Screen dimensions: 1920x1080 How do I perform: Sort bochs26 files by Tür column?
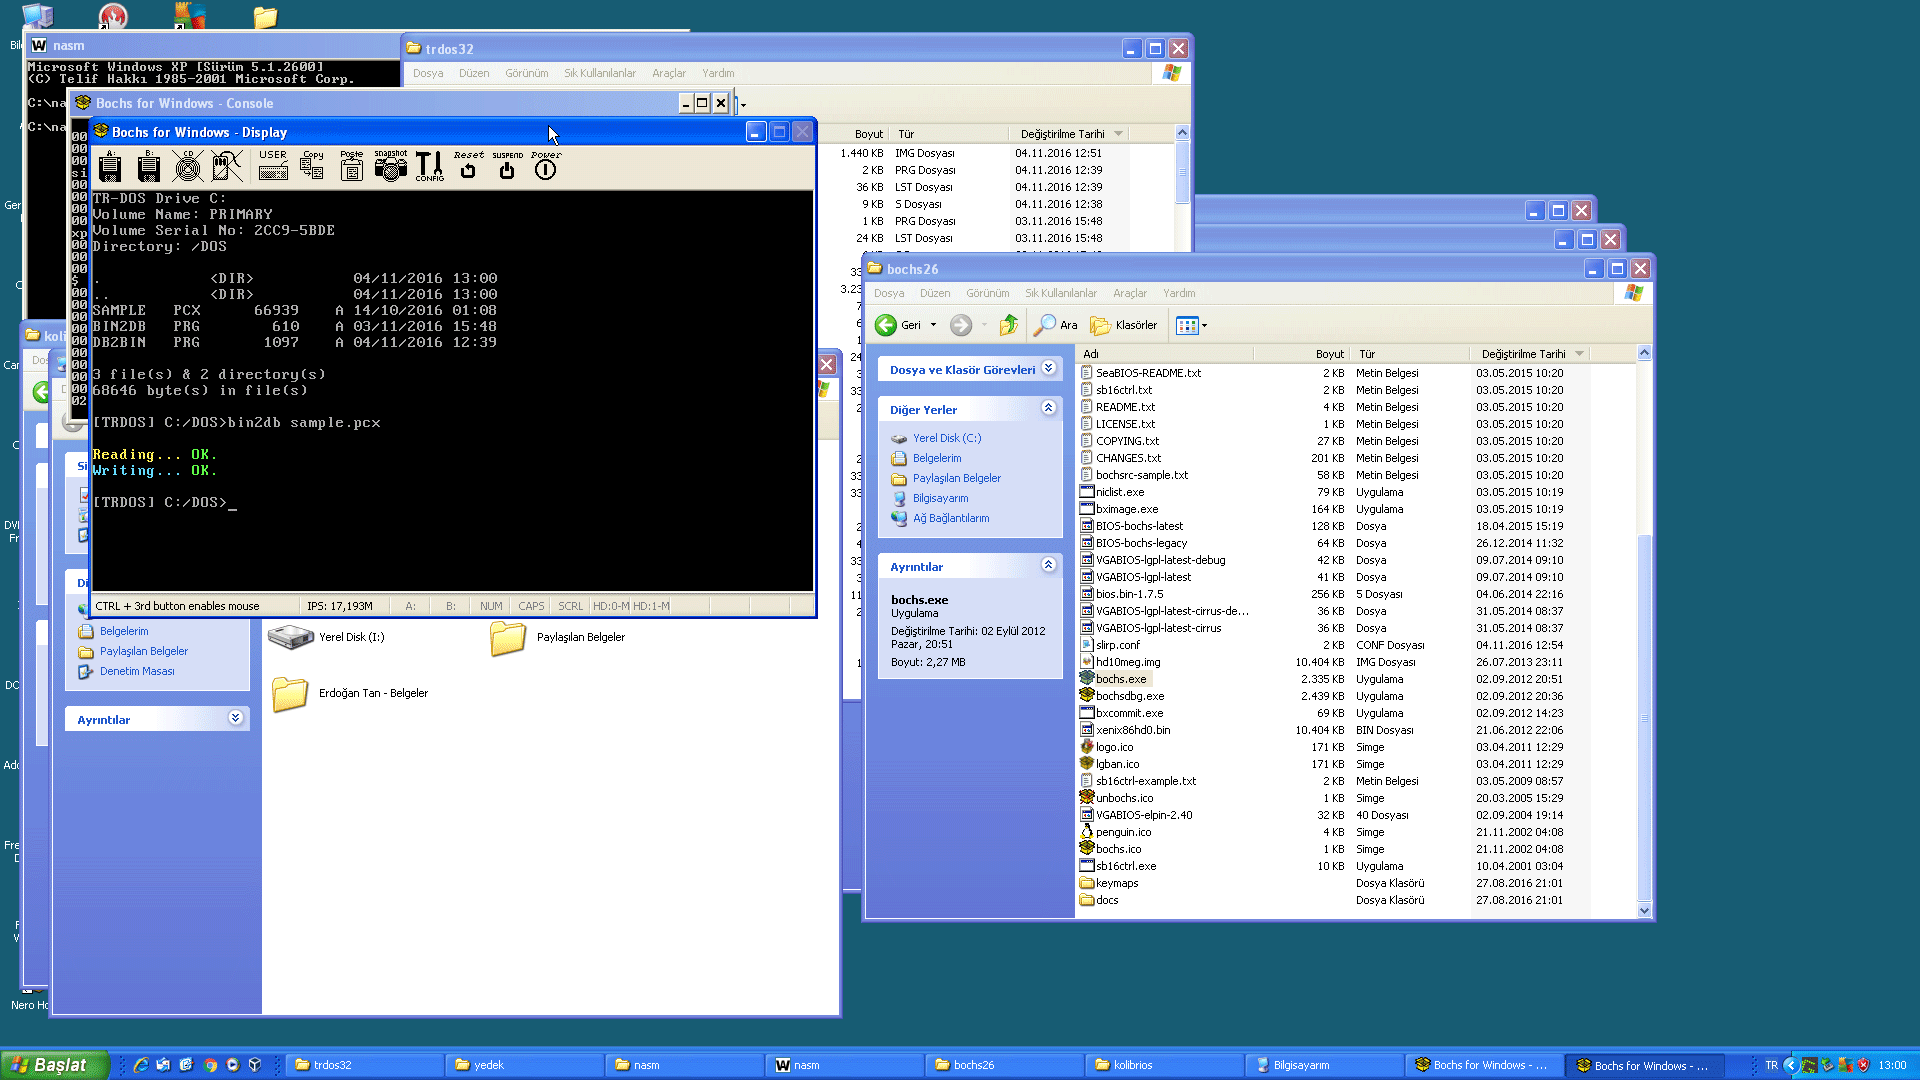click(x=1409, y=354)
